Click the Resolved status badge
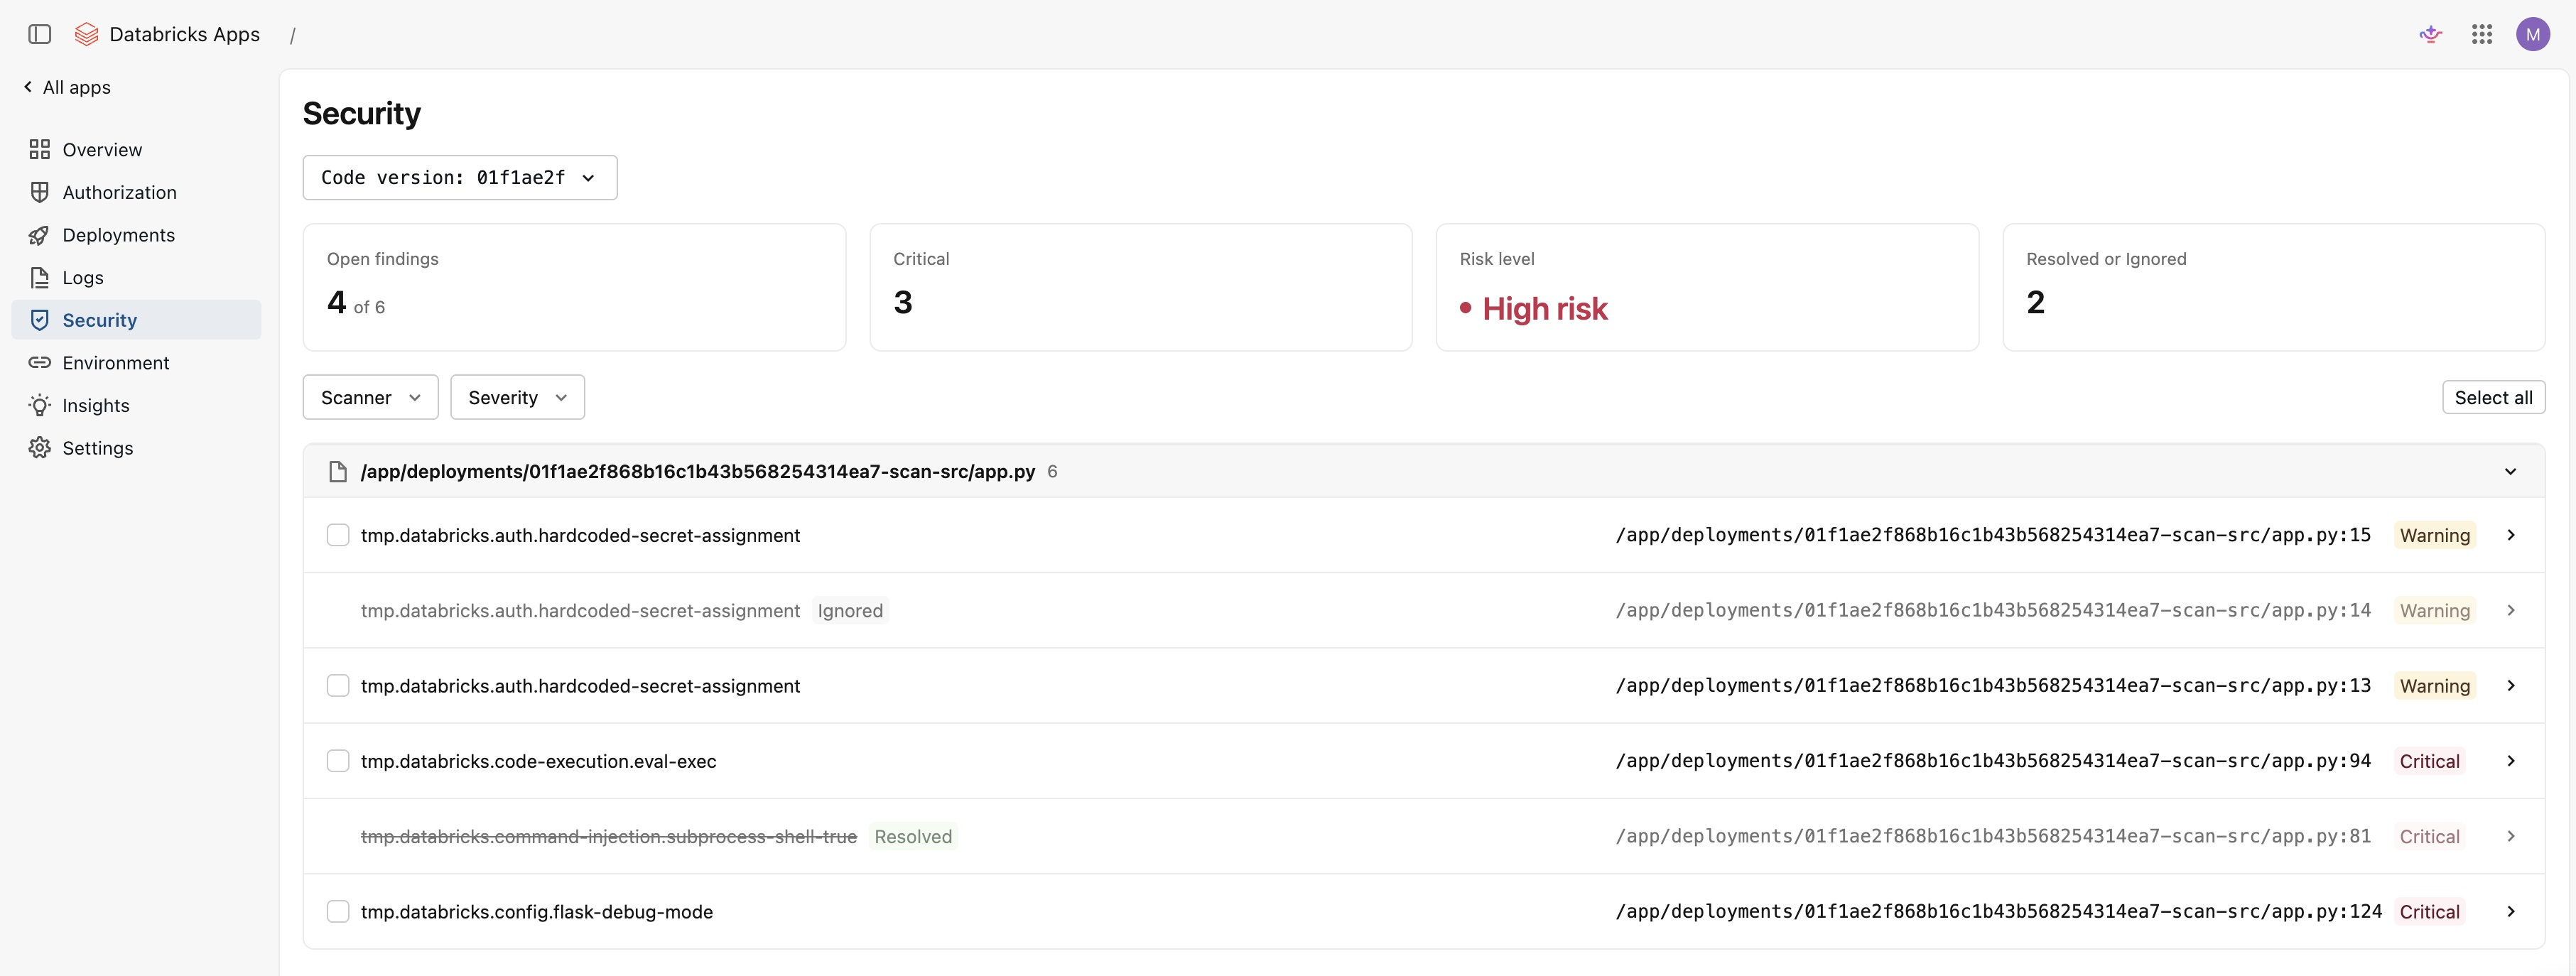 point(913,836)
